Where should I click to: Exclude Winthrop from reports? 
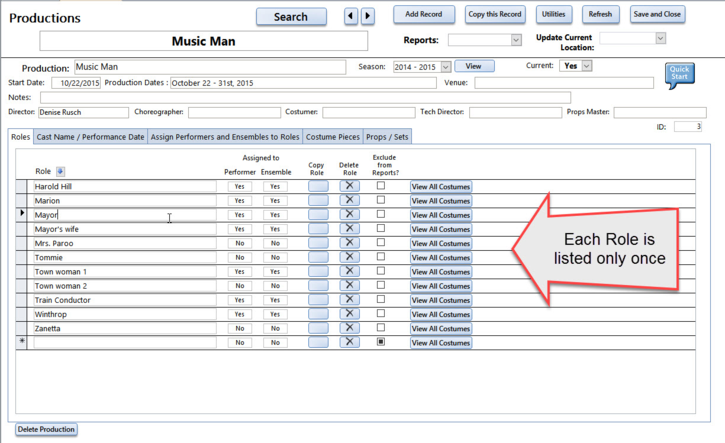[x=381, y=313]
